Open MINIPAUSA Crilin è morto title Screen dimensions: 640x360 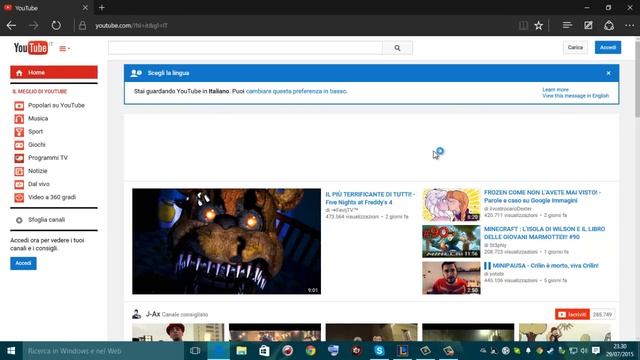pos(541,266)
